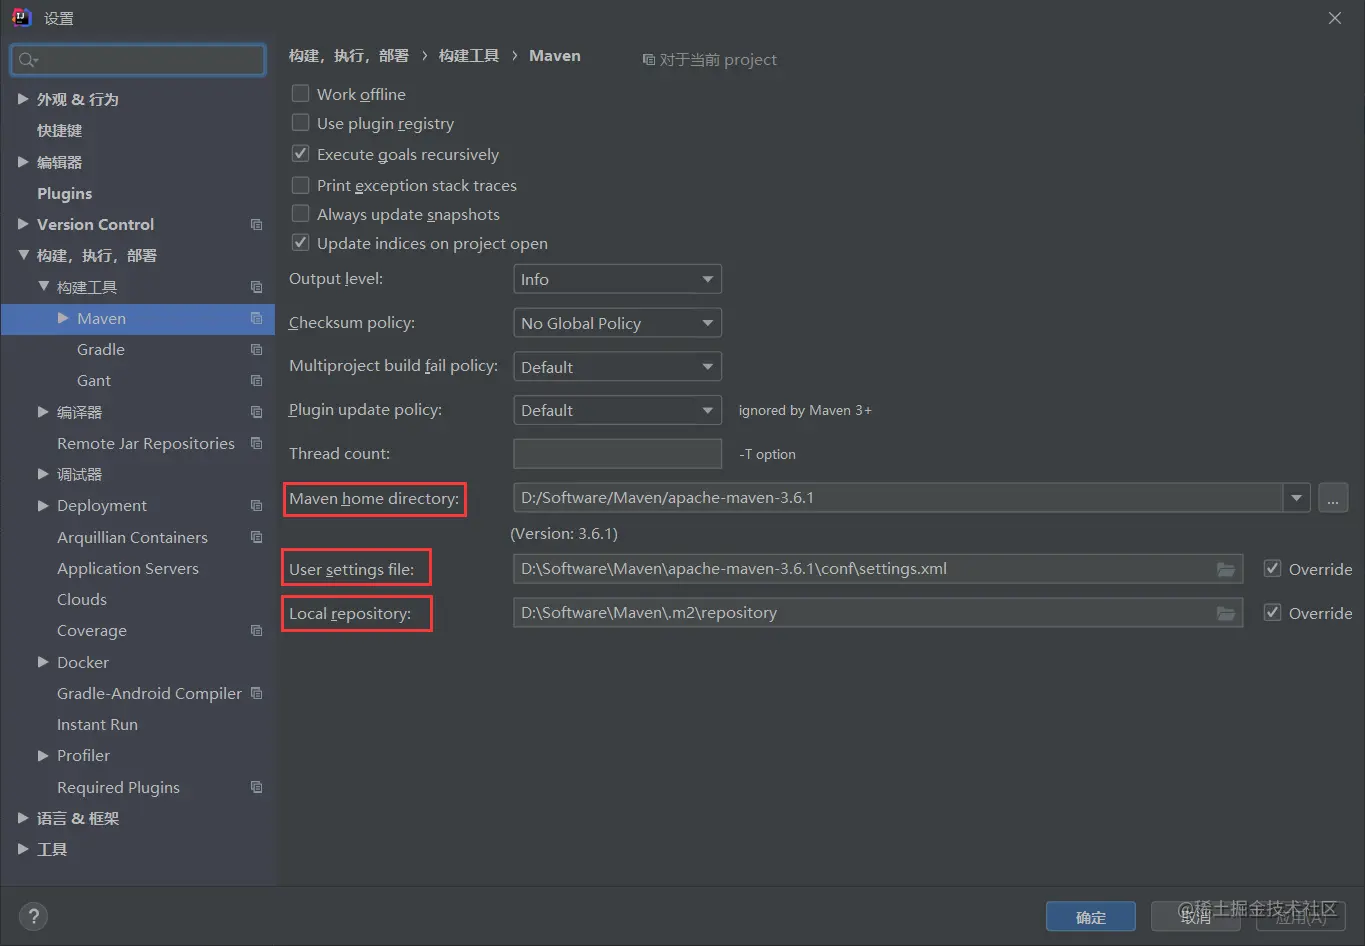
Task: Click project-level icon beside Gradle-Android Compiler
Action: (x=256, y=693)
